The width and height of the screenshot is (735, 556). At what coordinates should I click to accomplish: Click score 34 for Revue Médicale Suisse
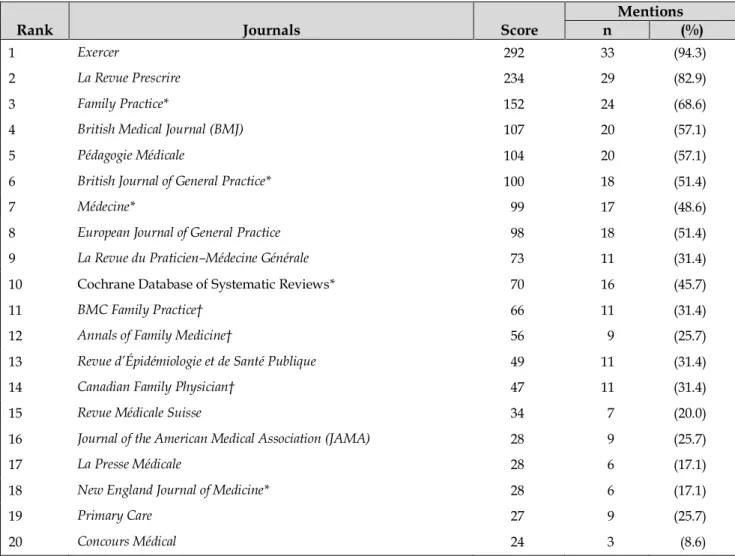coord(517,413)
